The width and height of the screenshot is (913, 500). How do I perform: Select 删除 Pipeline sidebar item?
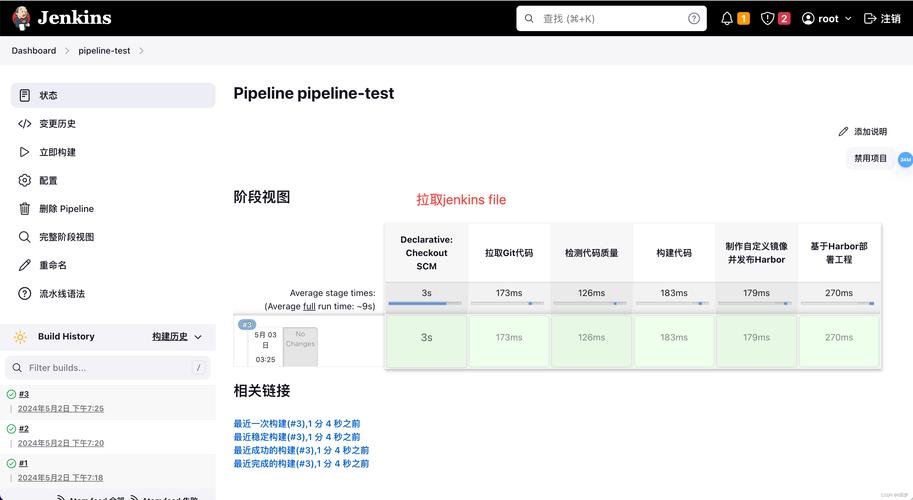click(x=113, y=208)
